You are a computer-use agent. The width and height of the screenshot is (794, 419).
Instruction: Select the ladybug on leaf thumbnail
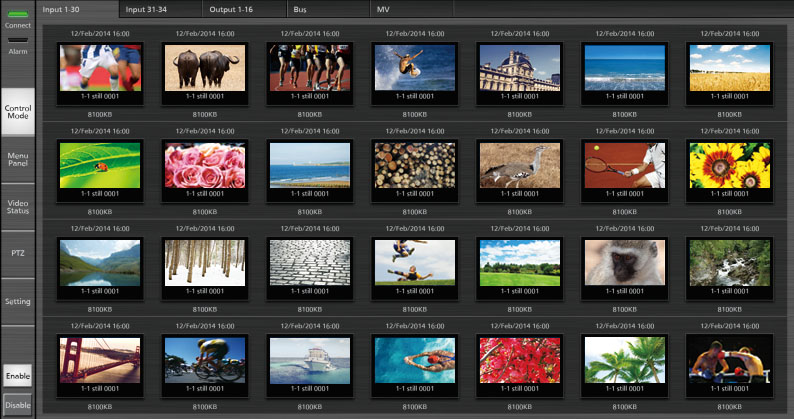point(99,166)
